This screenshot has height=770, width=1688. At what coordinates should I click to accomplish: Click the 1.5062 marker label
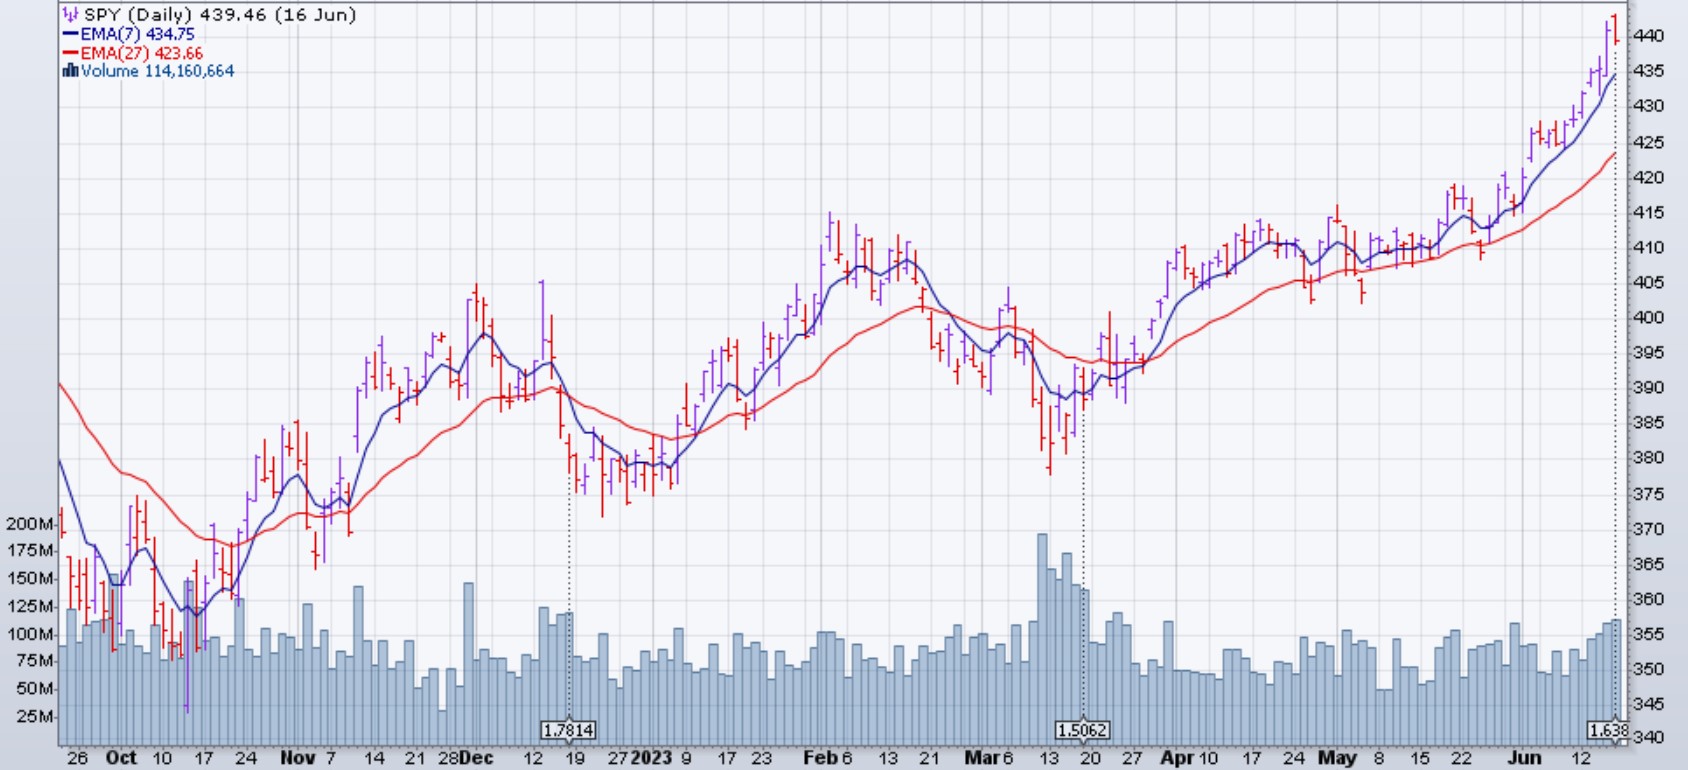coord(1082,731)
